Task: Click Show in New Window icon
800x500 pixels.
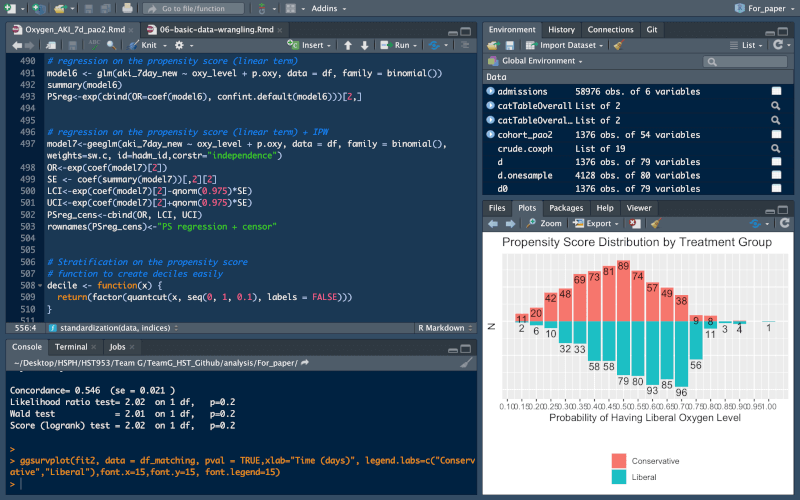Action: point(51,45)
